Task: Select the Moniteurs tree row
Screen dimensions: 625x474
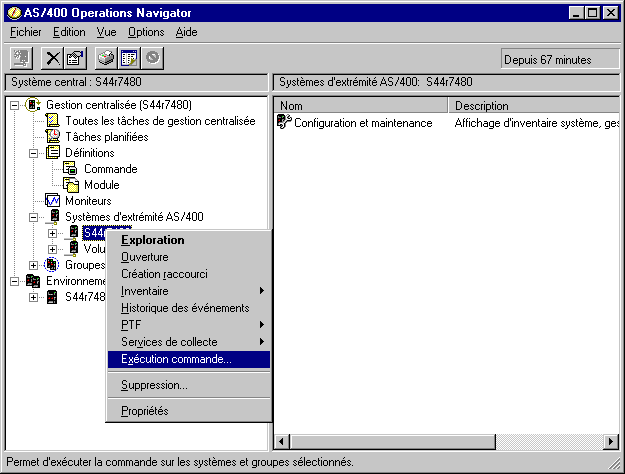Action: tap(88, 201)
